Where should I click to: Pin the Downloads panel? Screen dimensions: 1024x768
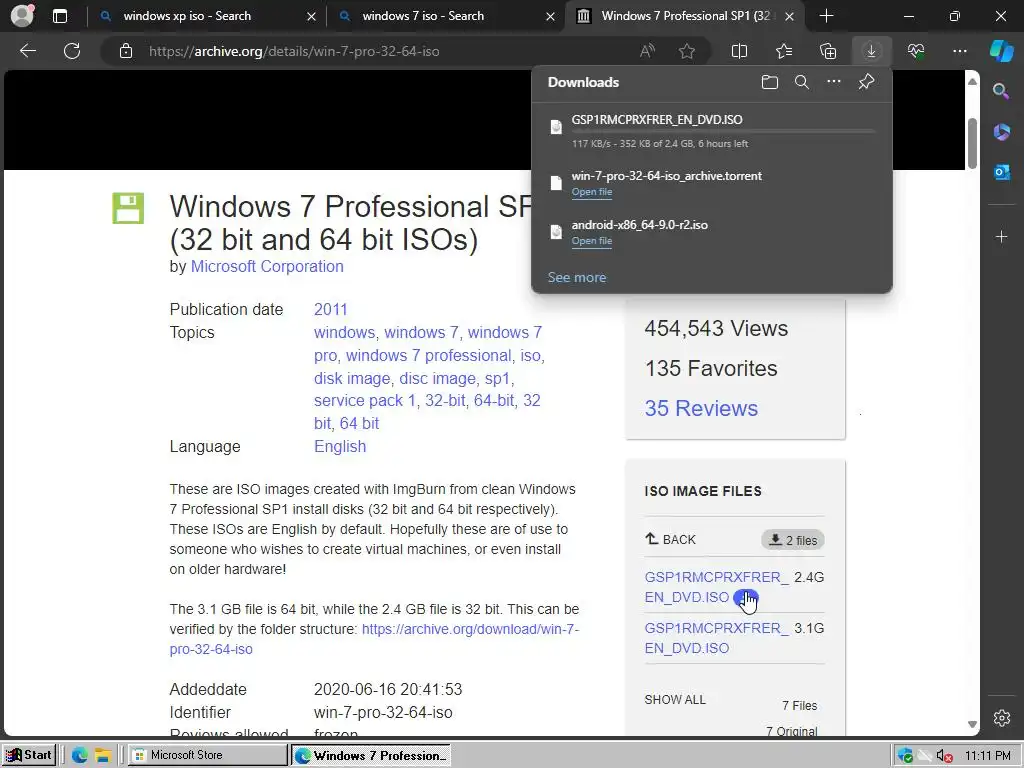867,82
